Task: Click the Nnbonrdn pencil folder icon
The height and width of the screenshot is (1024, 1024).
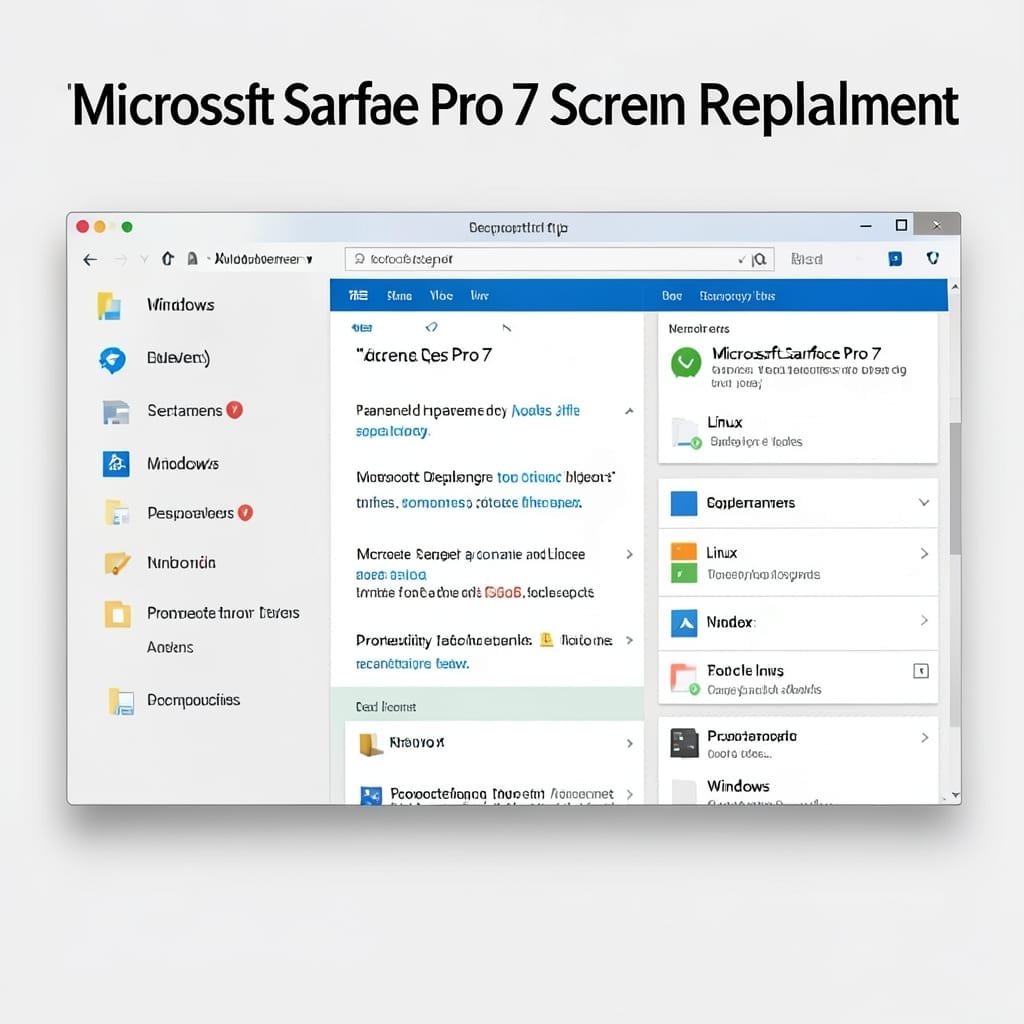Action: point(117,563)
